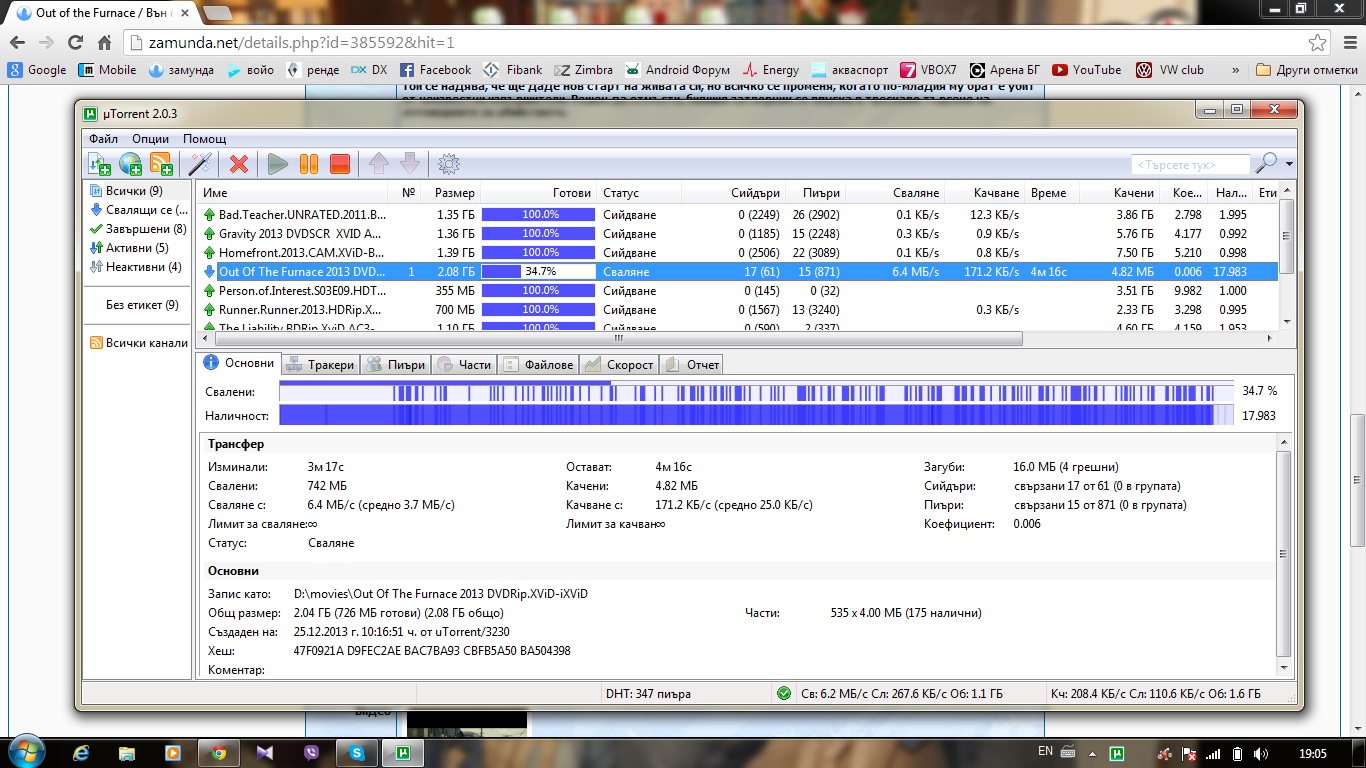Image resolution: width=1366 pixels, height=768 pixels.
Task: Open Create New Torrent wand icon
Action: click(200, 164)
